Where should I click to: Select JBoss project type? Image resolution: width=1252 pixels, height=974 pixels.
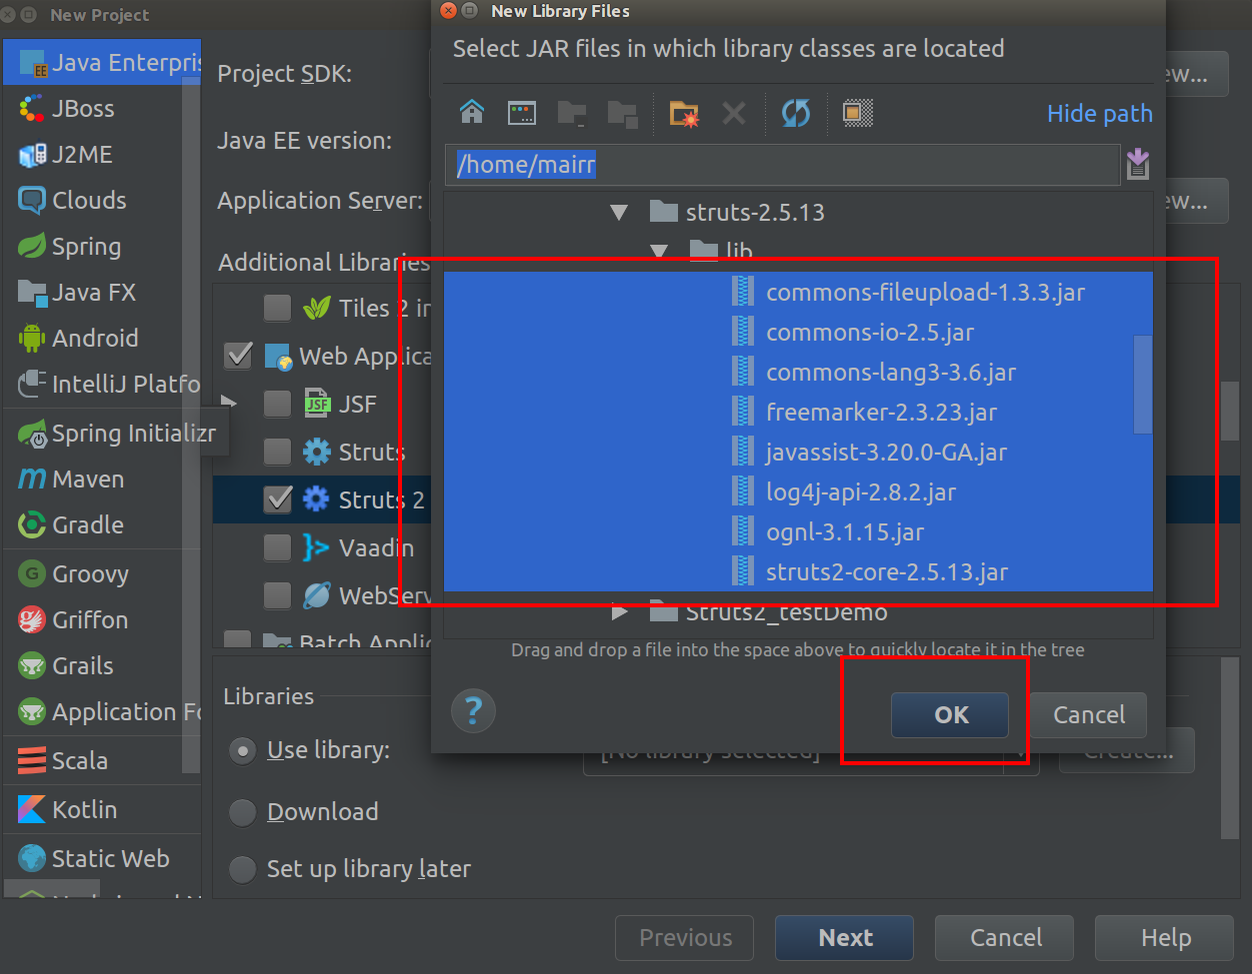click(102, 108)
